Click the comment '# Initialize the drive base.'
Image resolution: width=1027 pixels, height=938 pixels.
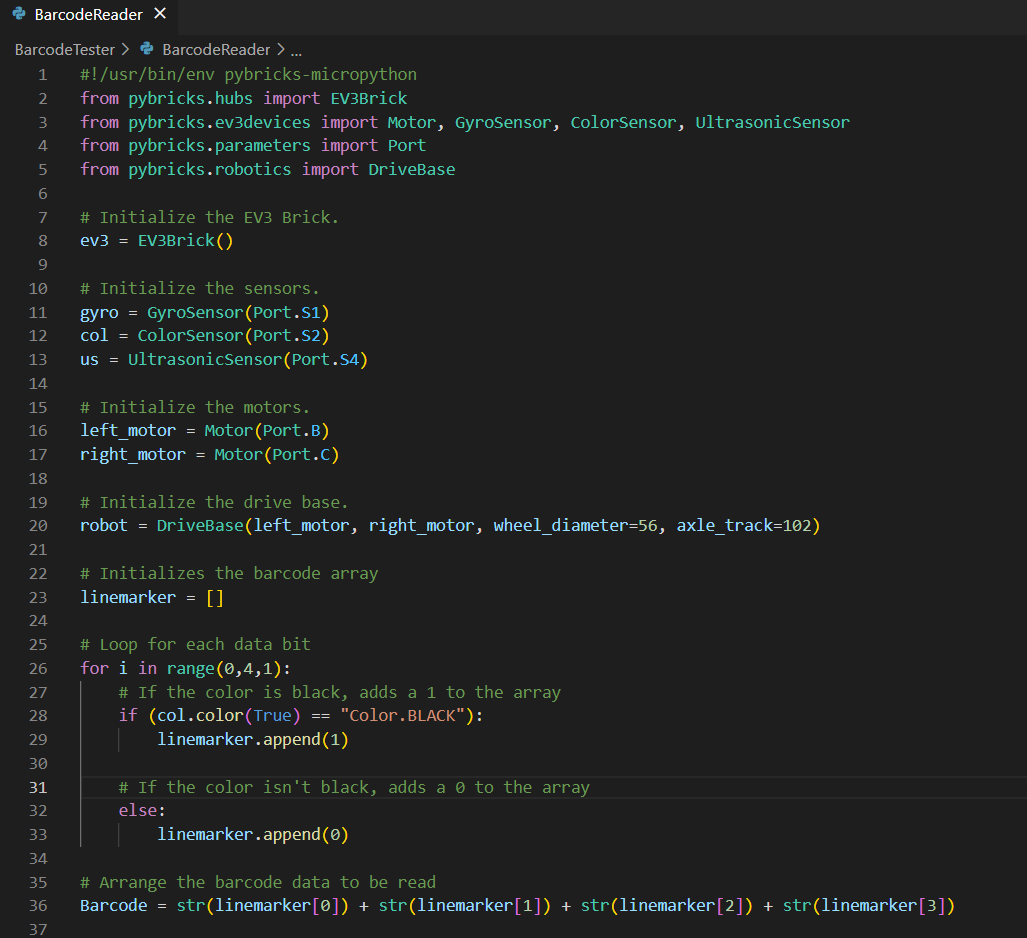coord(214,502)
